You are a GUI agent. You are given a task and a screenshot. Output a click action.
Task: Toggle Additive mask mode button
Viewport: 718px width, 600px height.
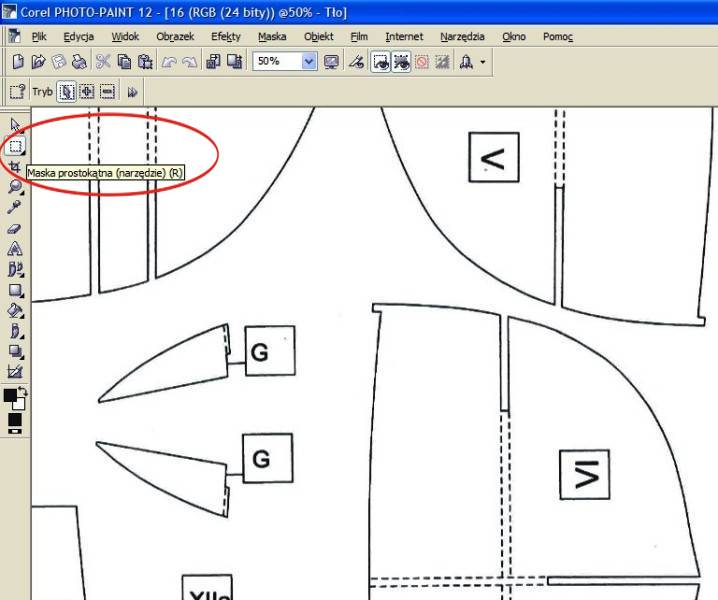87,92
